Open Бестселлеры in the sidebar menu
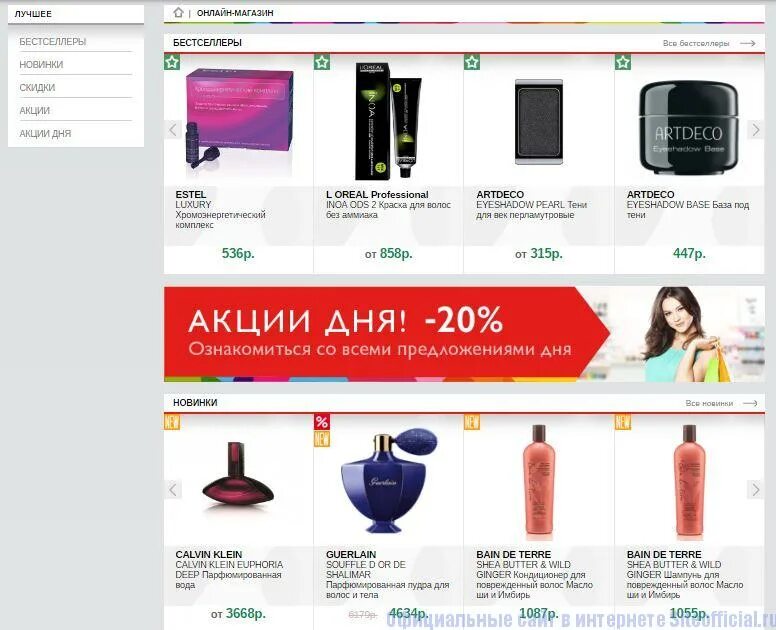This screenshot has width=776, height=630. pyautogui.click(x=53, y=42)
